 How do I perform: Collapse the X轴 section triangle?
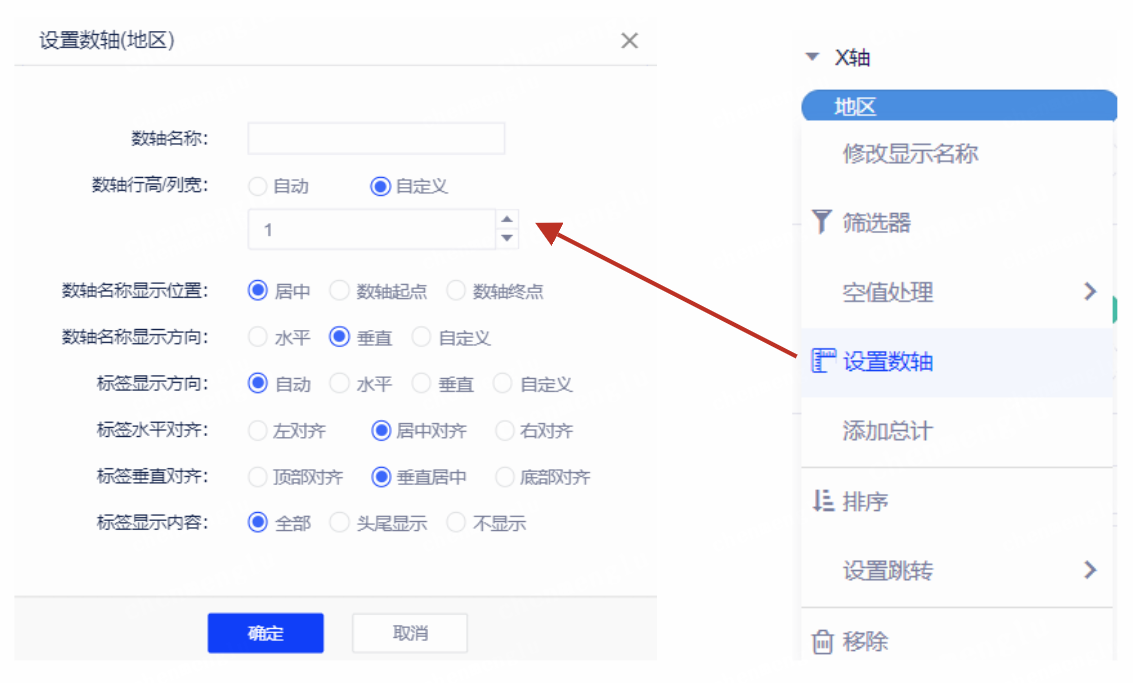(812, 58)
